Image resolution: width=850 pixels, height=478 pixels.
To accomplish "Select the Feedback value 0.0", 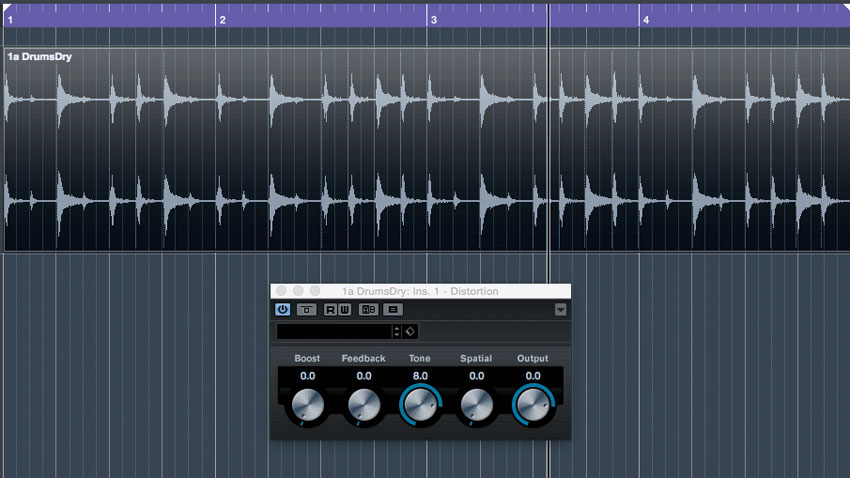I will [x=364, y=376].
